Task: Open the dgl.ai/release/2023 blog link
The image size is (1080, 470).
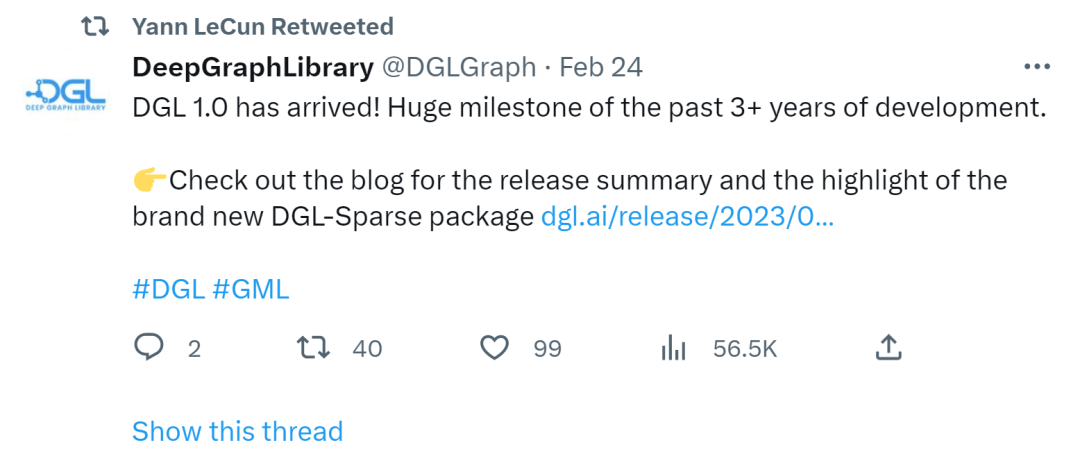Action: 686,217
